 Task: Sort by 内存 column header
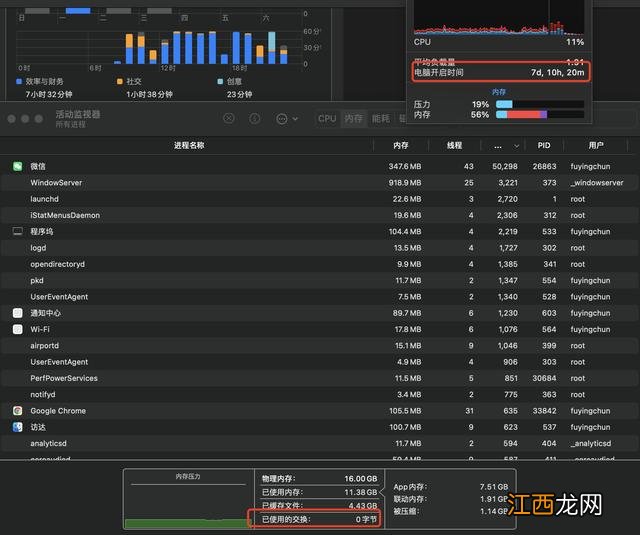click(x=401, y=145)
